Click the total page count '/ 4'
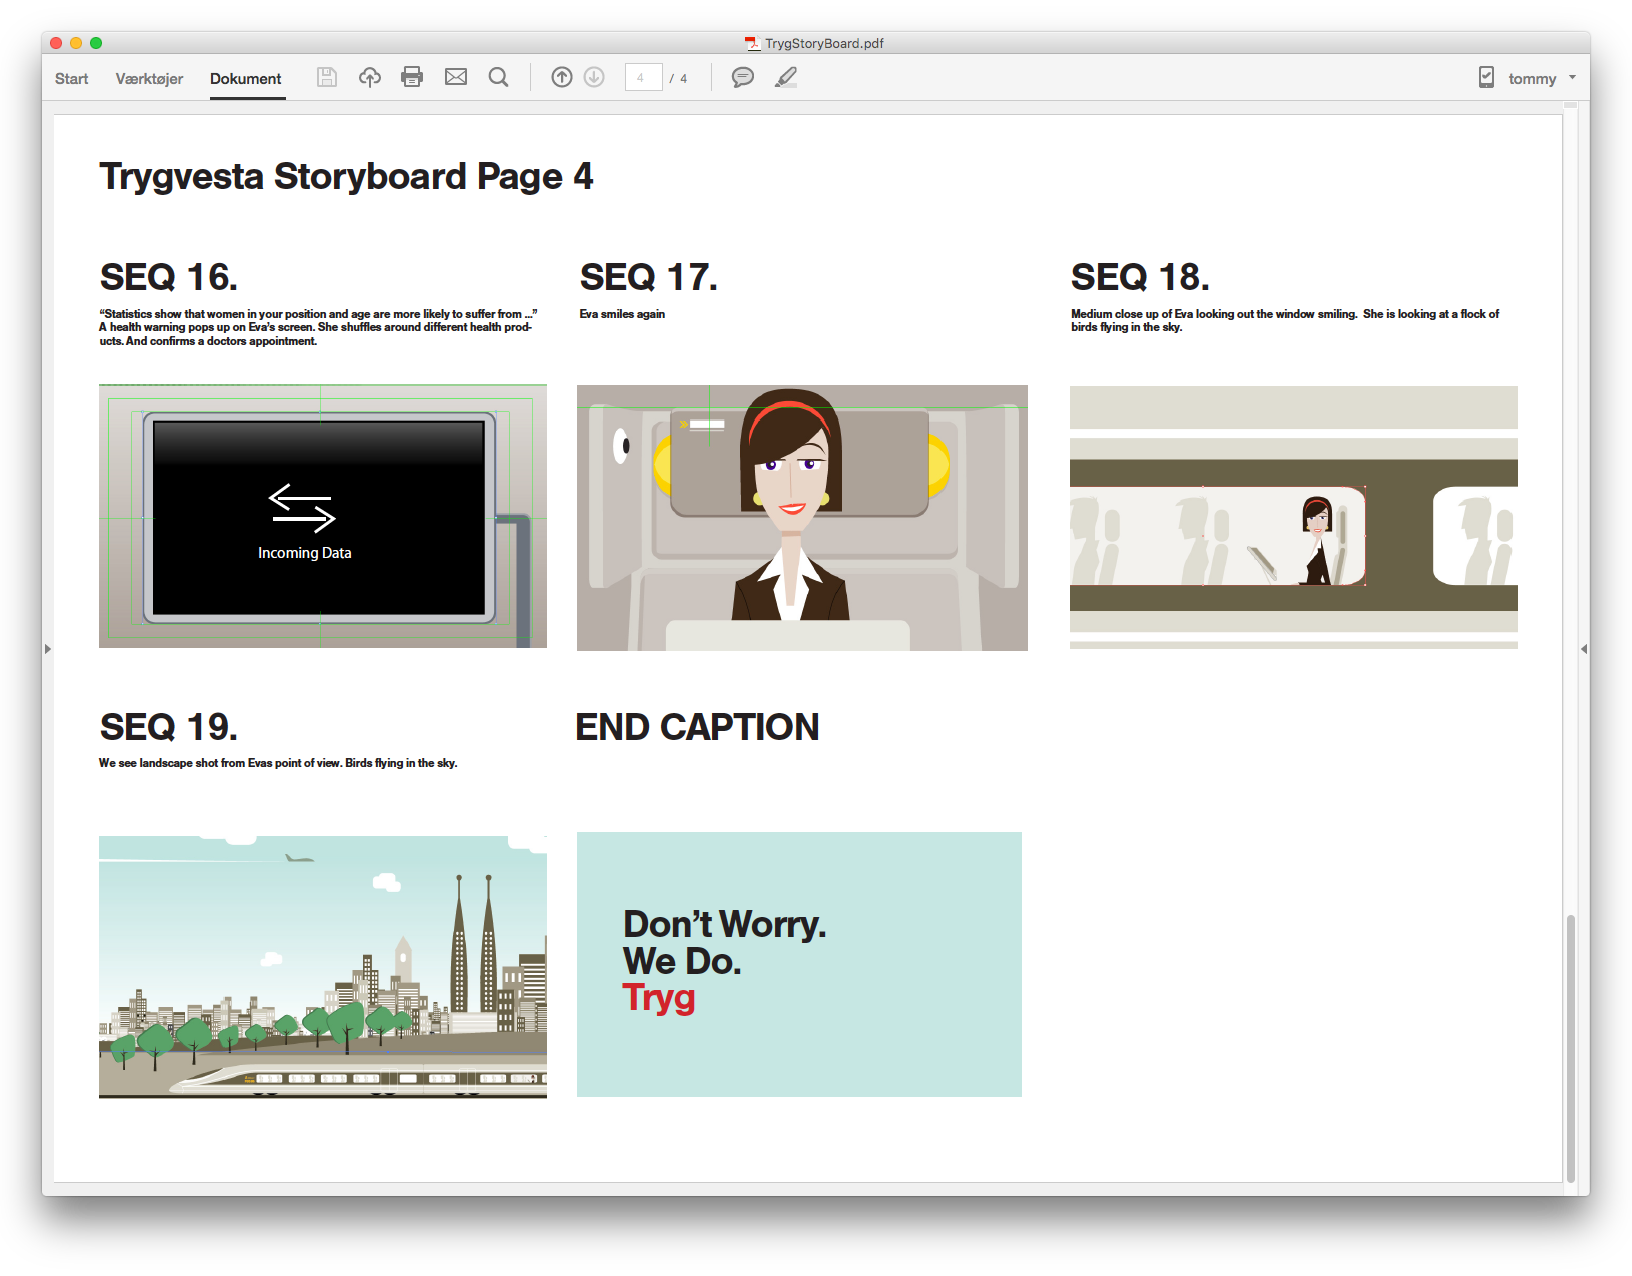Screen dimensions: 1632x1276 click(678, 79)
